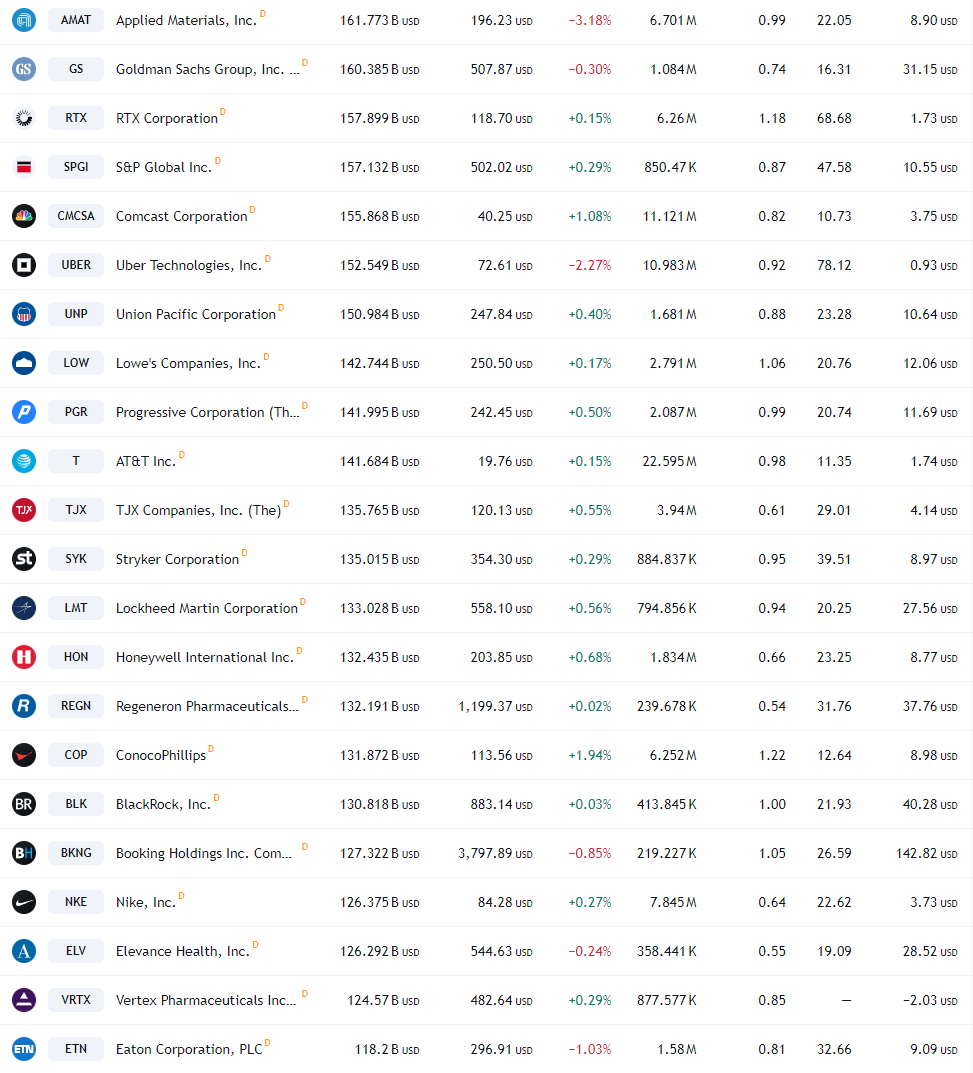Click the RTX Corporation logo icon
973x1073 pixels.
[x=24, y=118]
